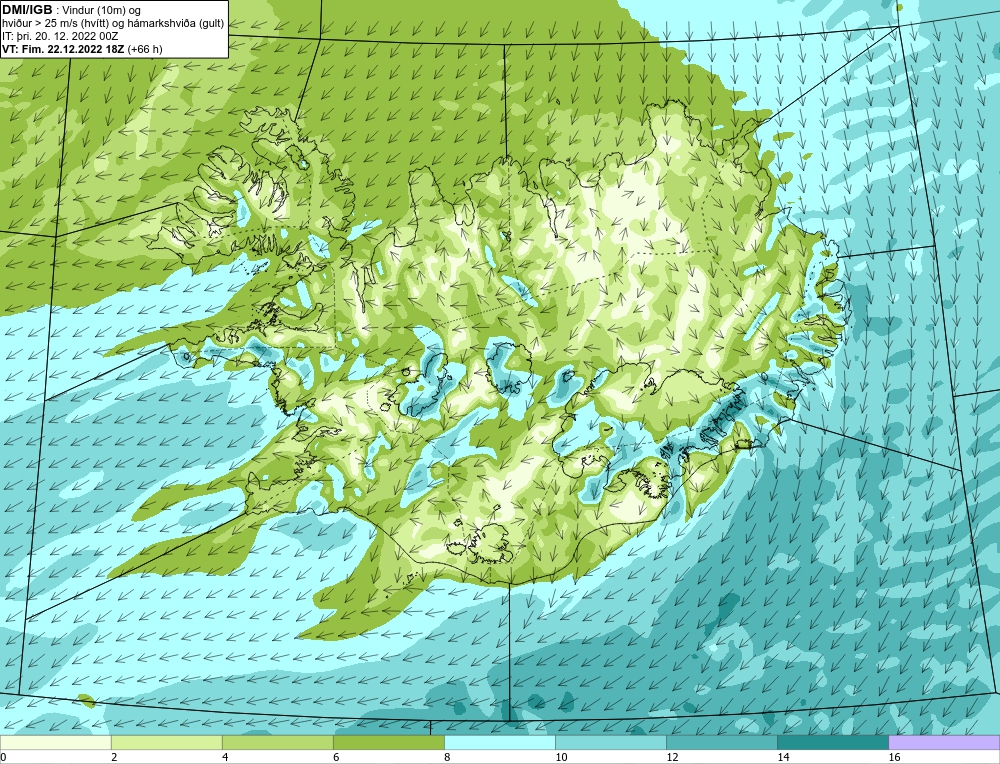Click the legend scale number '12'
Viewport: 1000px width, 764px height.
pos(672,757)
